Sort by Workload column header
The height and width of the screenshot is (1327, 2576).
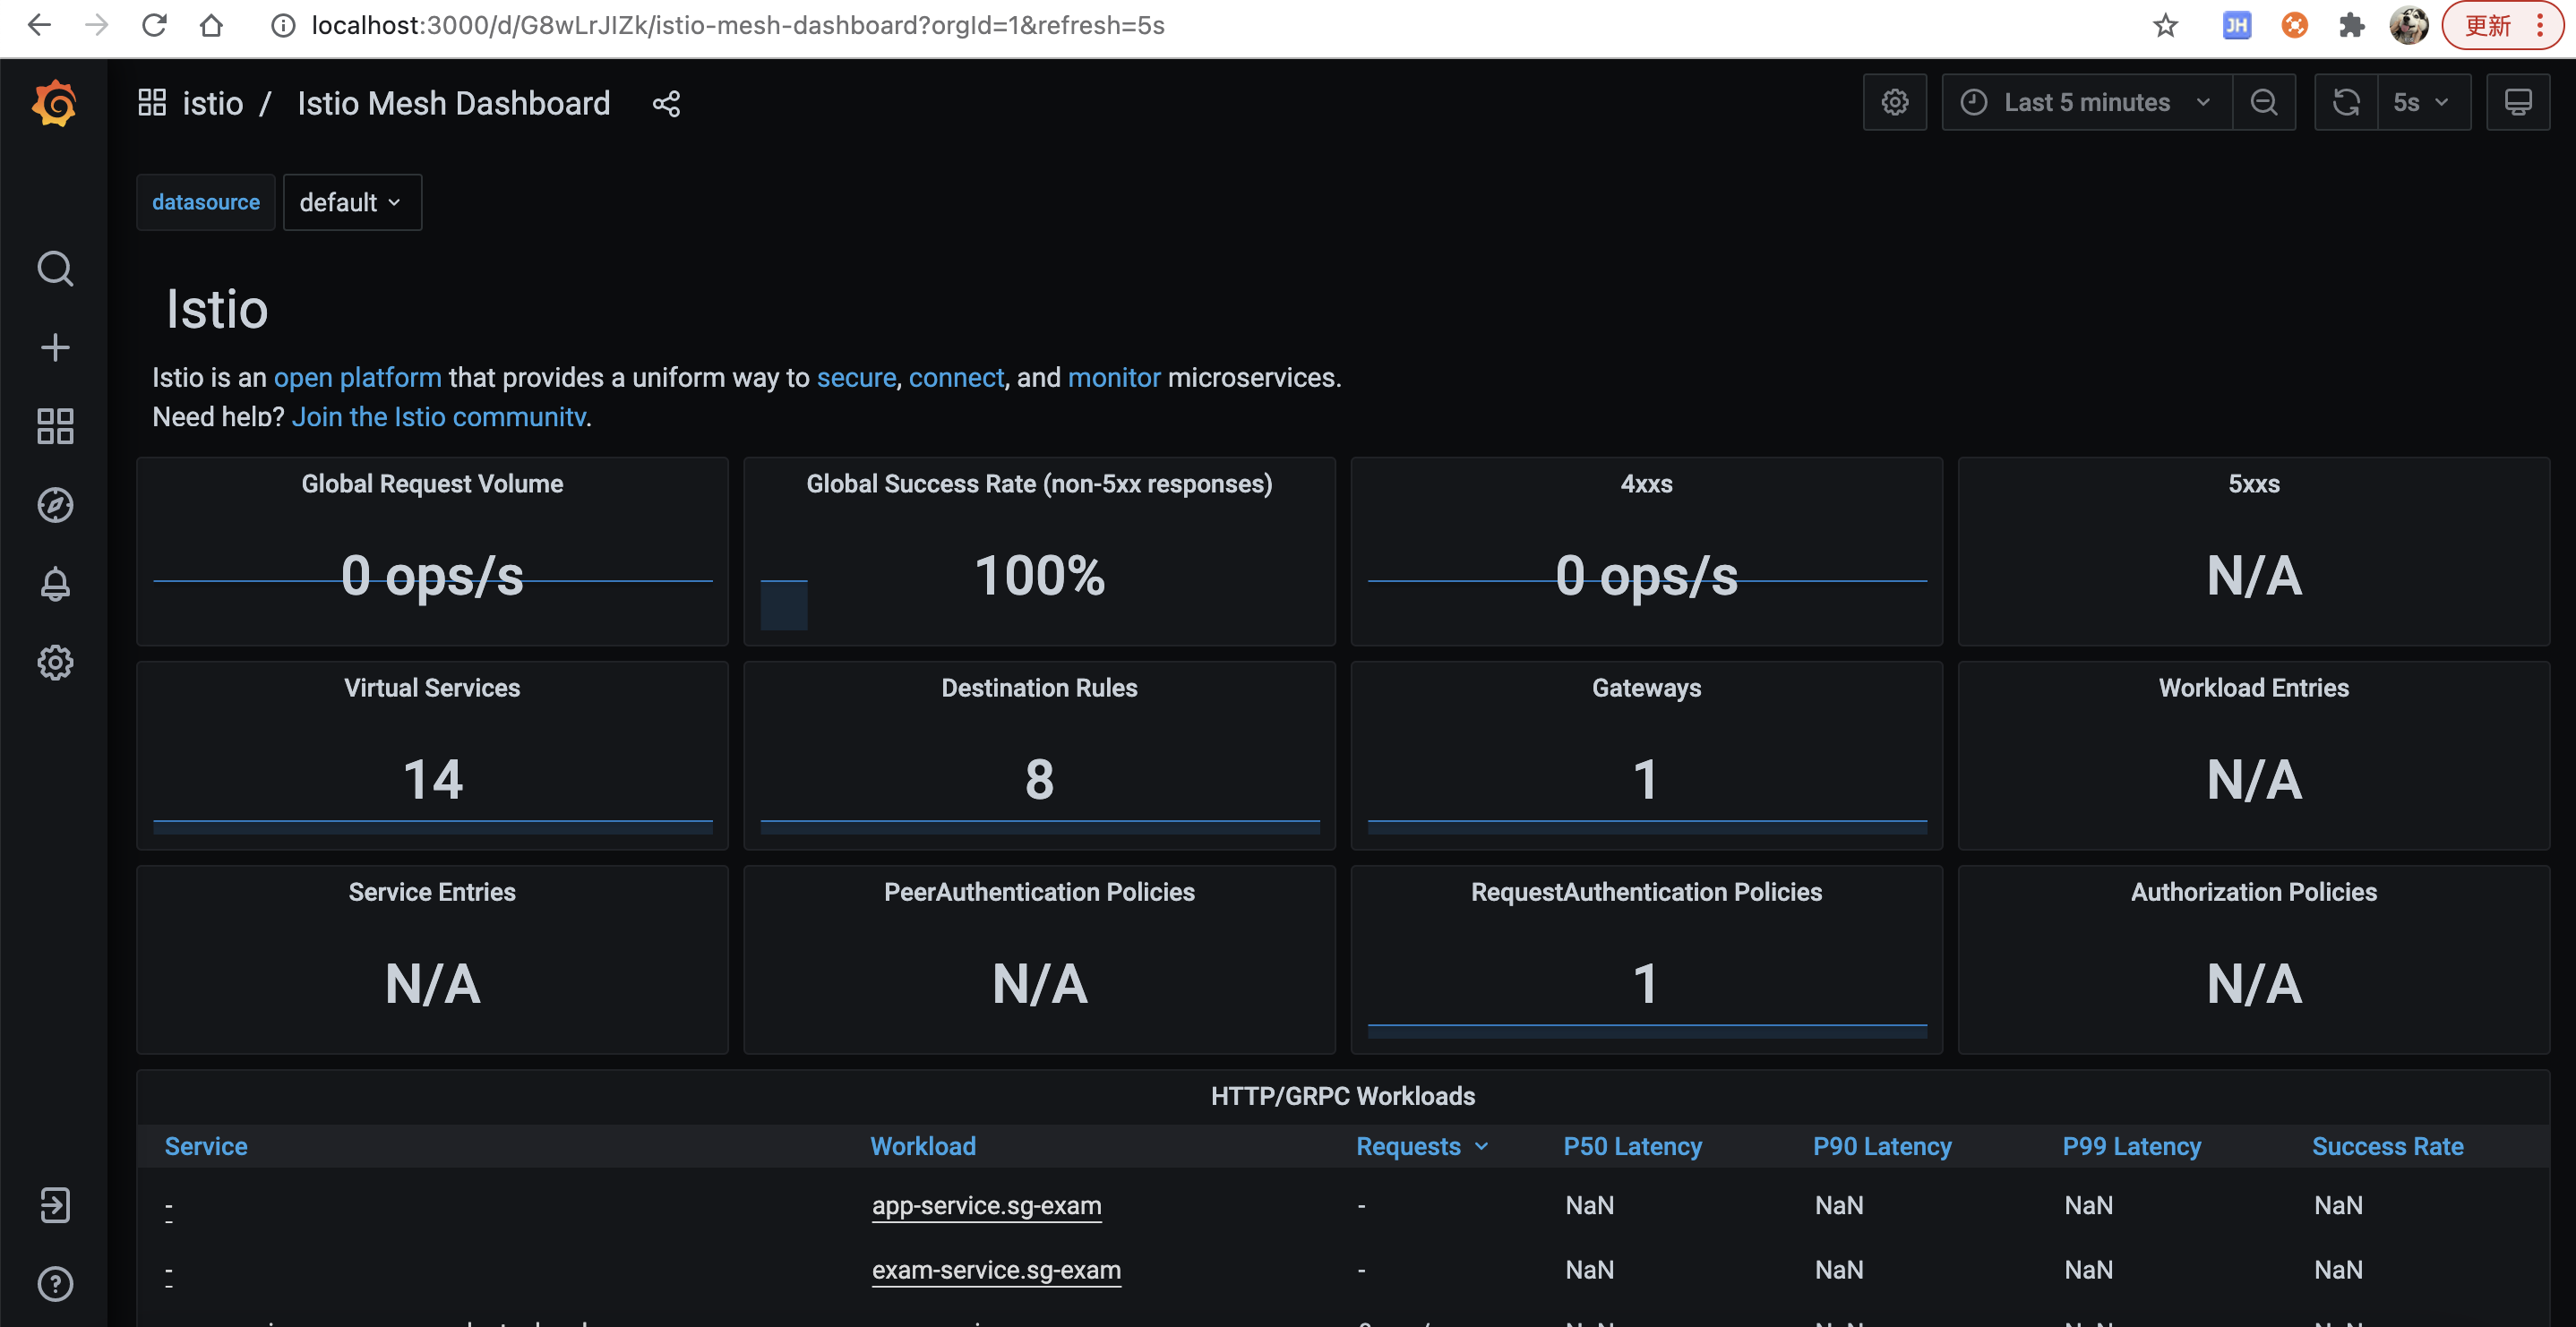coord(923,1146)
